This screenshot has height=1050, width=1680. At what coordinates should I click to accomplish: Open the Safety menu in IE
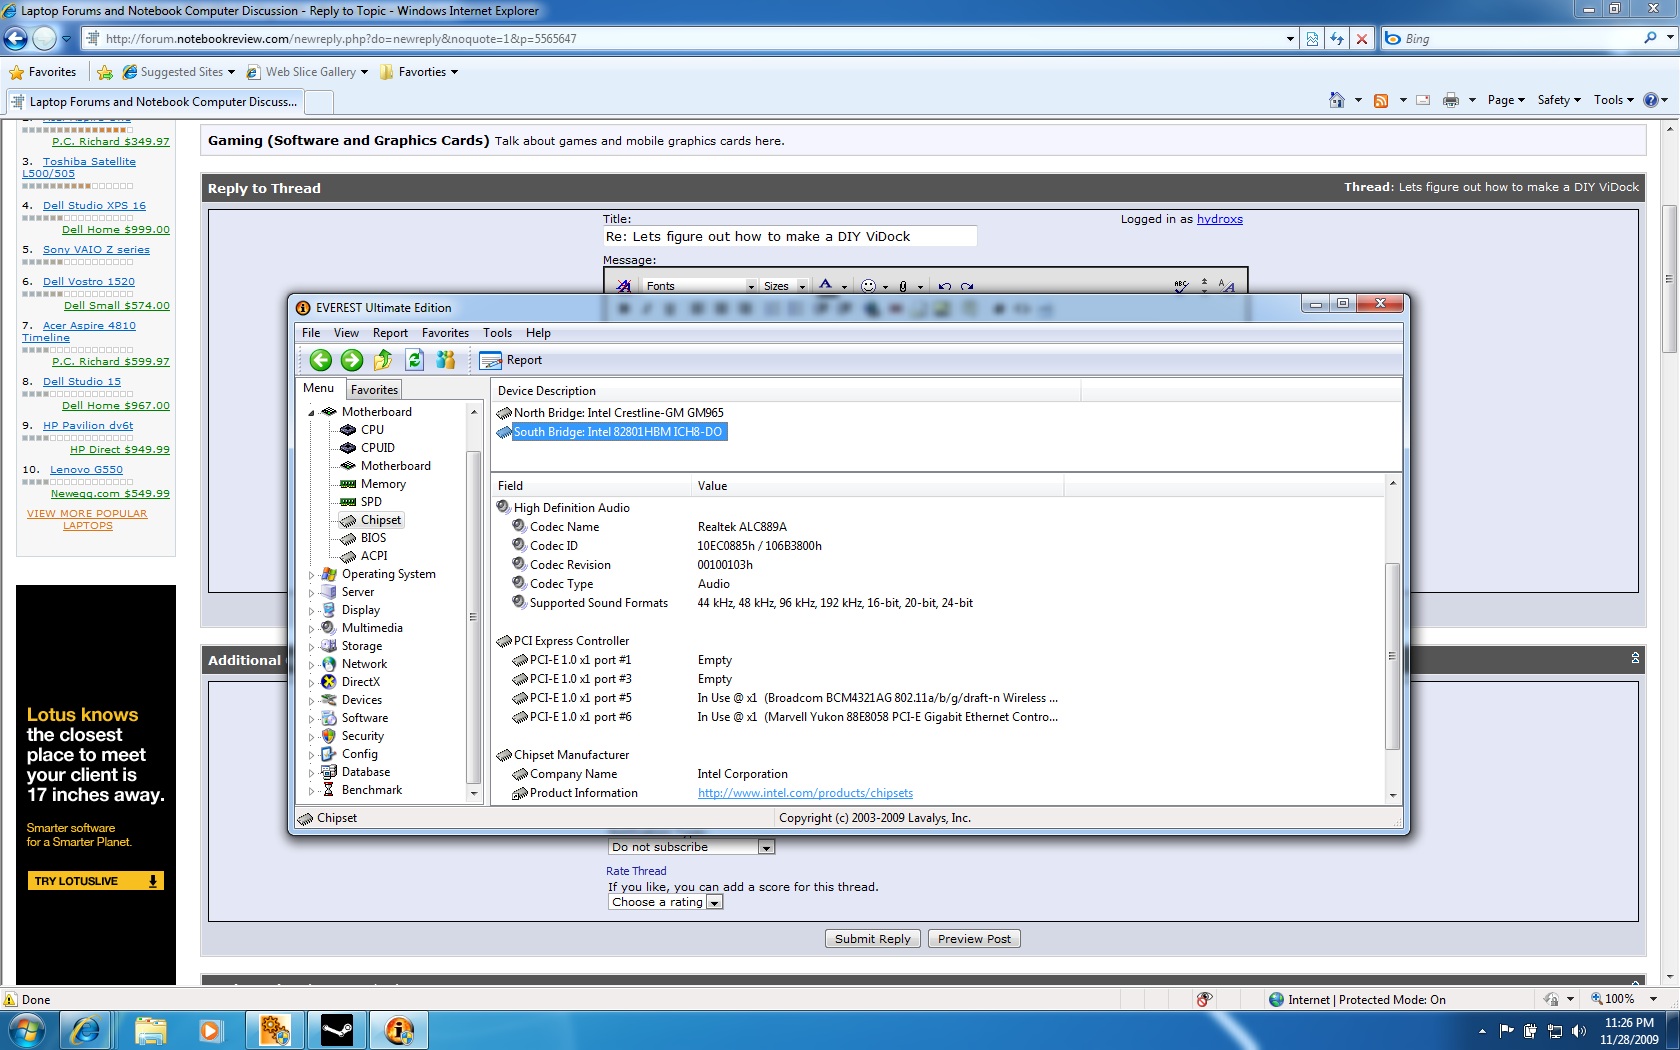click(1558, 100)
